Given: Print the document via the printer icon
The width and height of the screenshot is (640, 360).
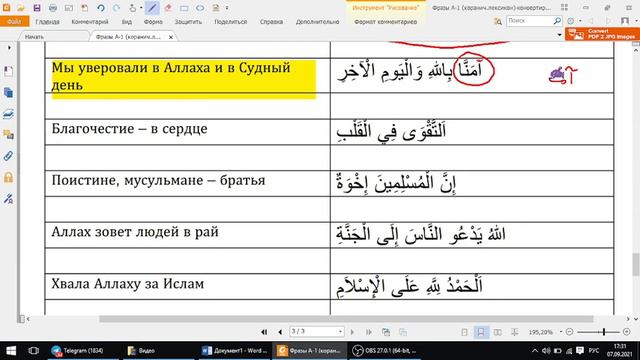Looking at the screenshot, I should point(53,8).
